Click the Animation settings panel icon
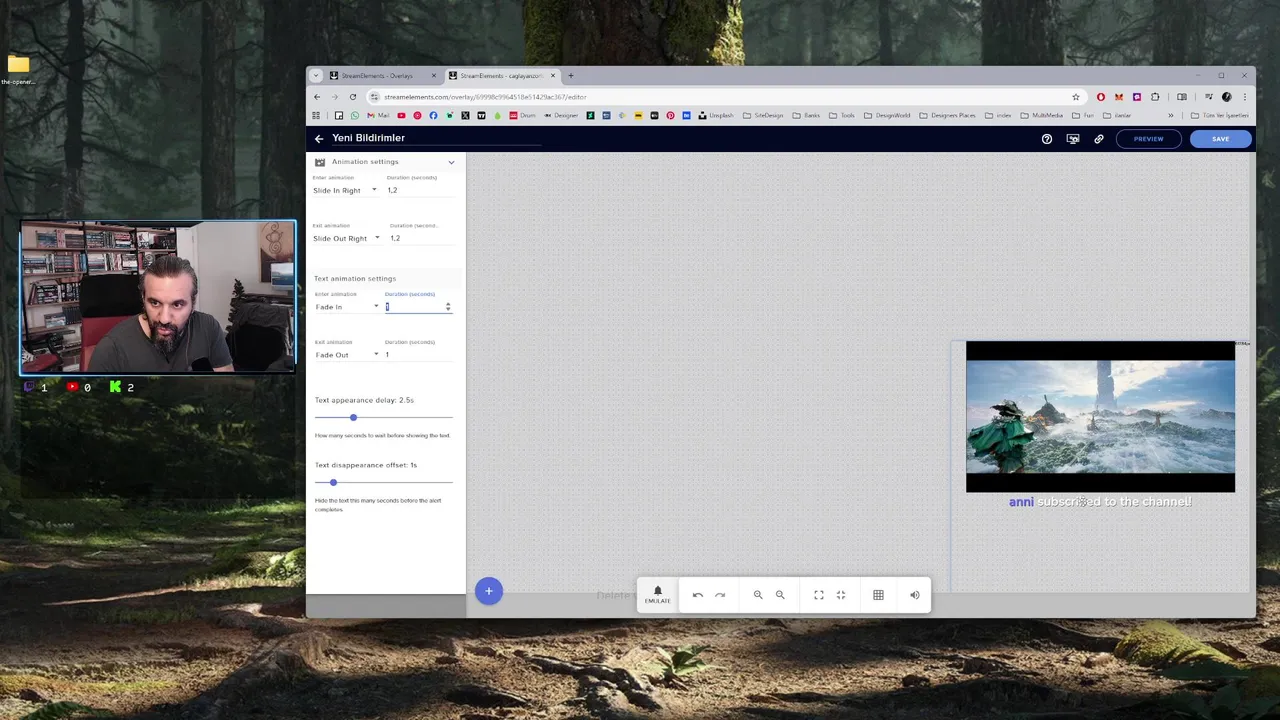This screenshot has width=1280, height=720. tap(320, 162)
